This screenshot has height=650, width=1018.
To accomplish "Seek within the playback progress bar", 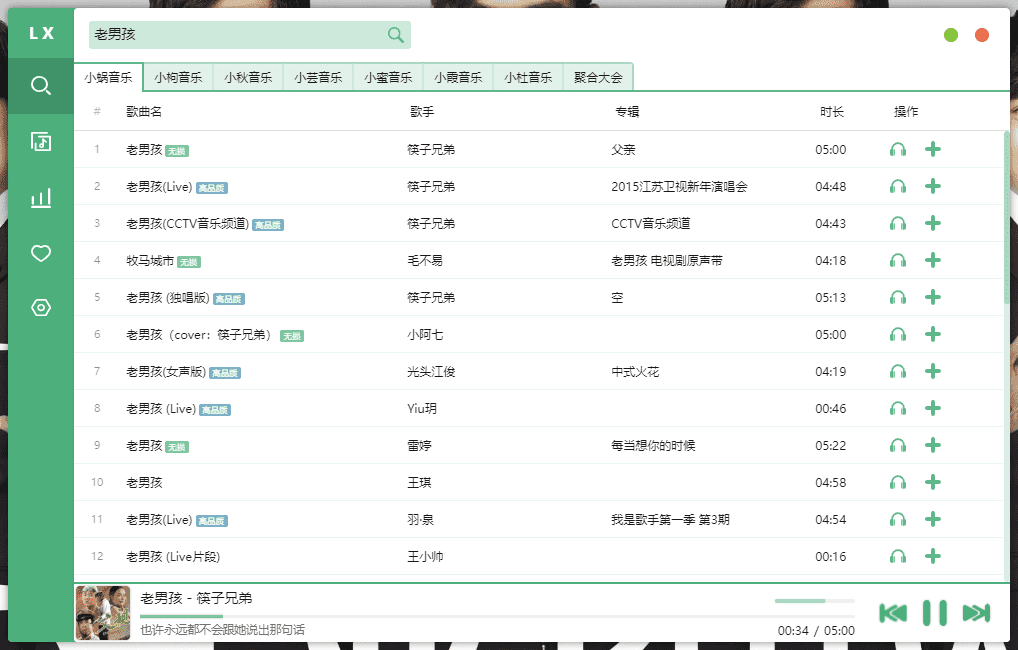I will pos(815,601).
